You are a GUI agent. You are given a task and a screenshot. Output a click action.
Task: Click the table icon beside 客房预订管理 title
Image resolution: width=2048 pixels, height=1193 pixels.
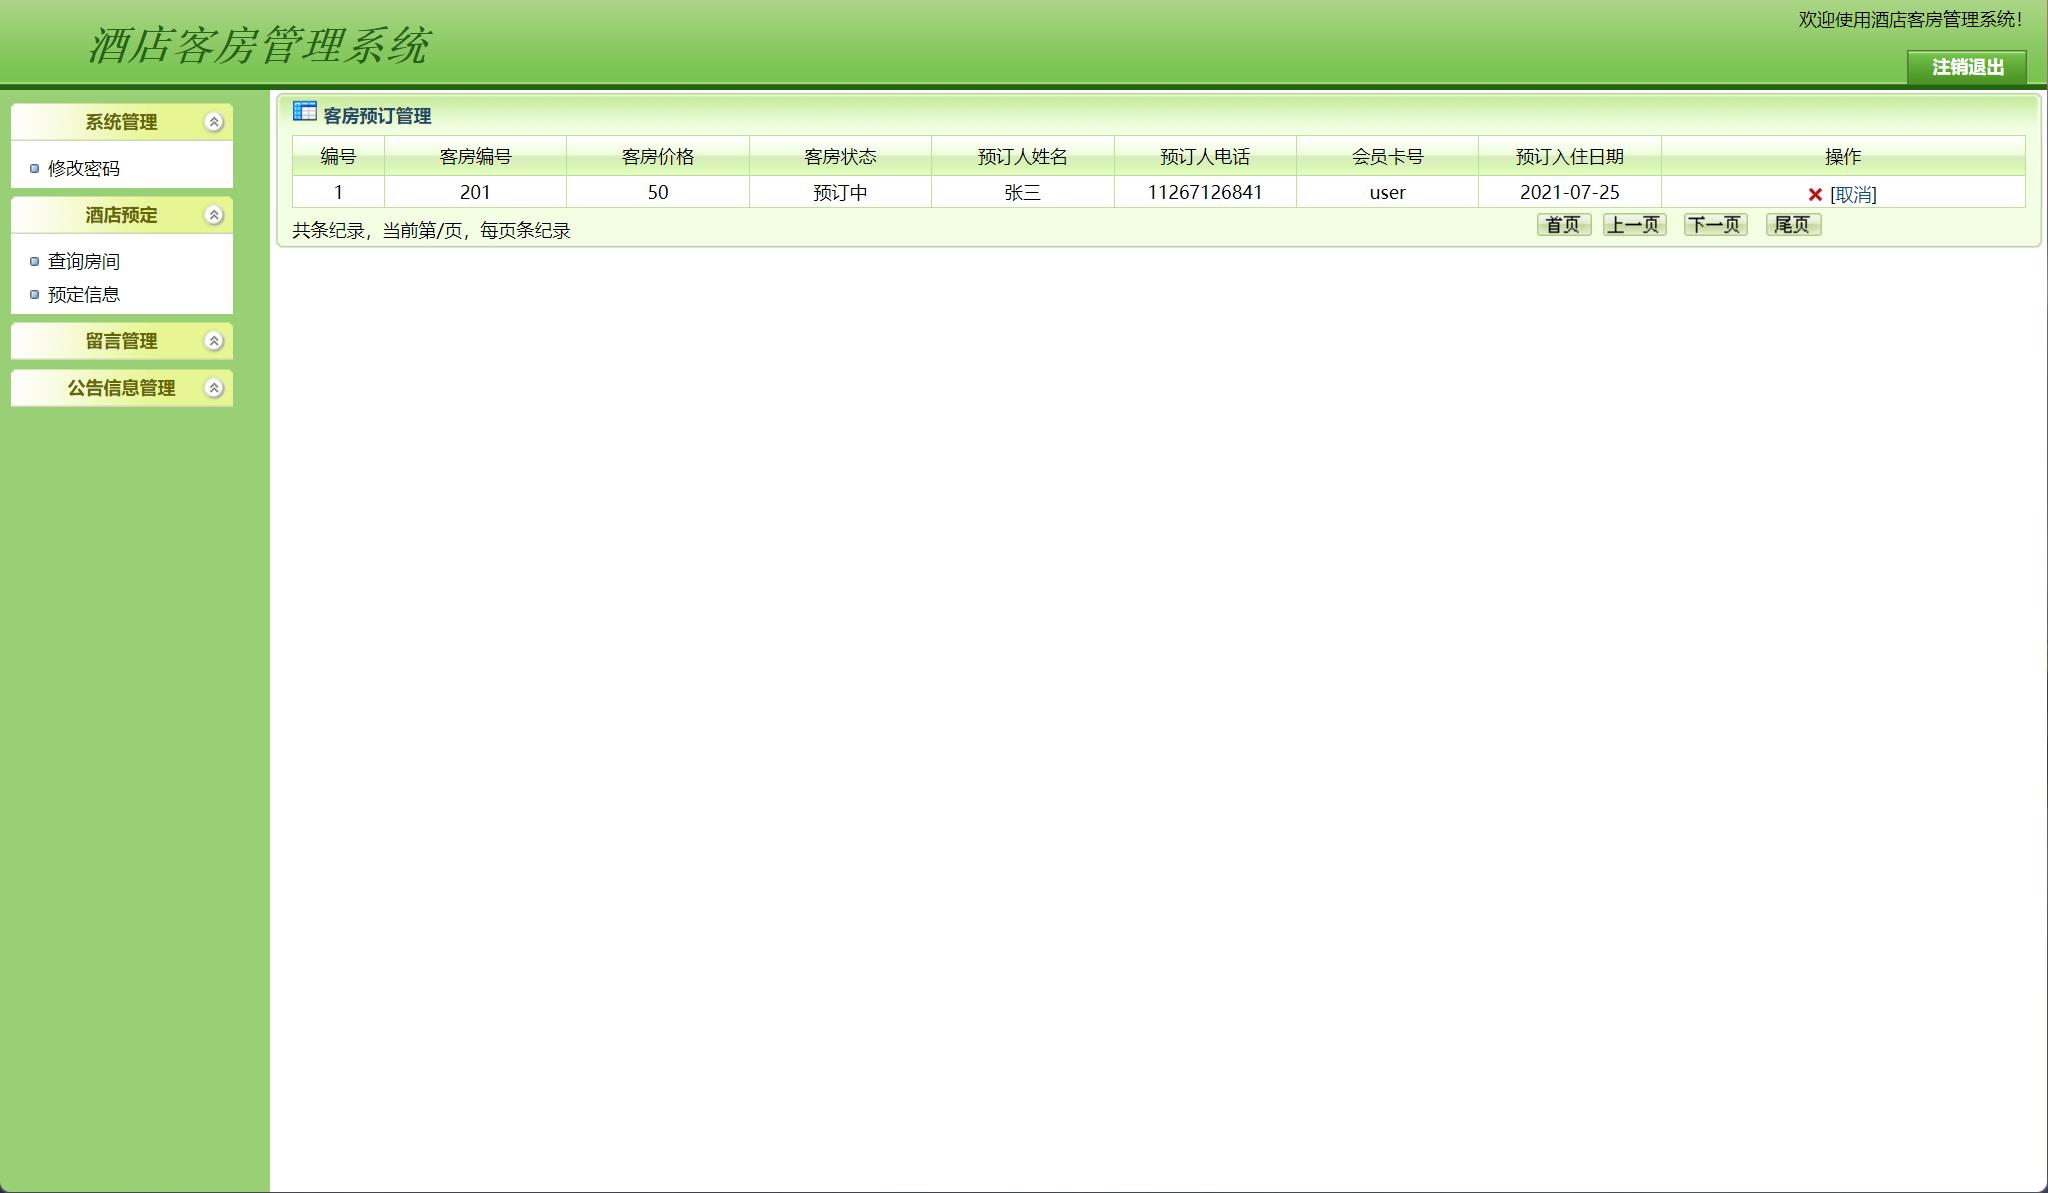[303, 111]
